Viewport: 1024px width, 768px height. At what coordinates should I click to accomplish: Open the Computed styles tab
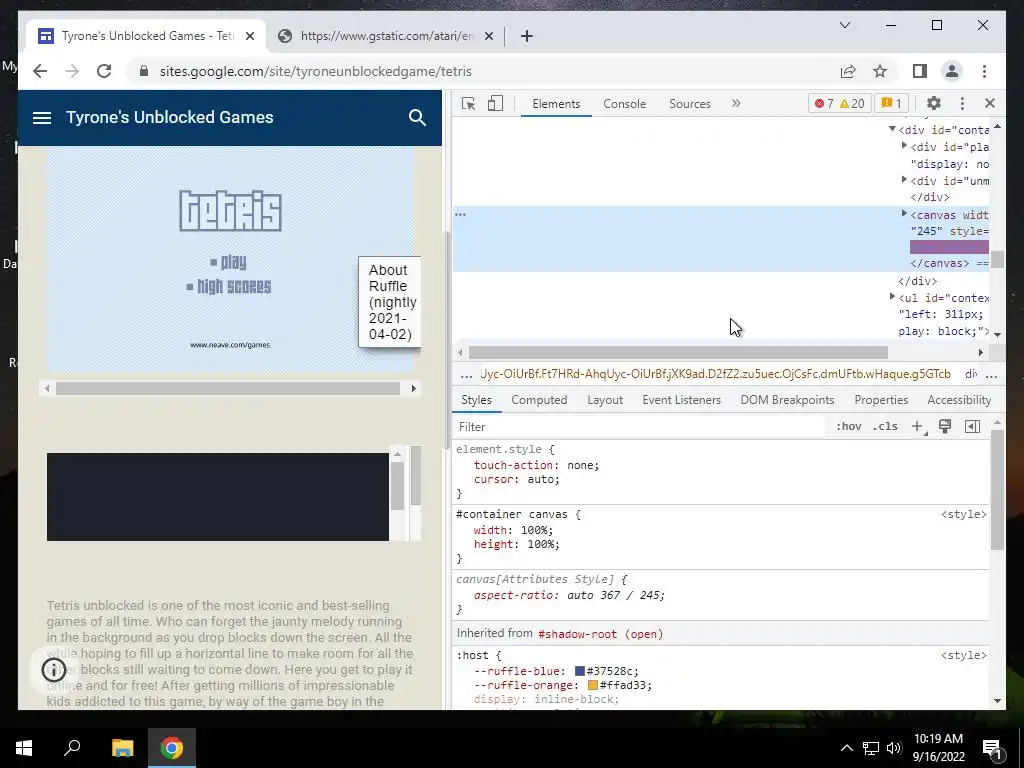(x=539, y=400)
